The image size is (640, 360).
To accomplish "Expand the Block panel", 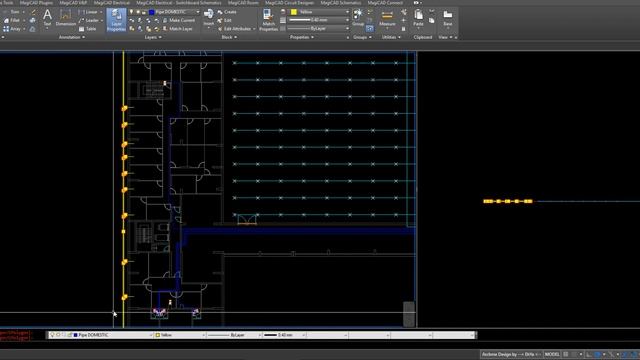I will [229, 37].
